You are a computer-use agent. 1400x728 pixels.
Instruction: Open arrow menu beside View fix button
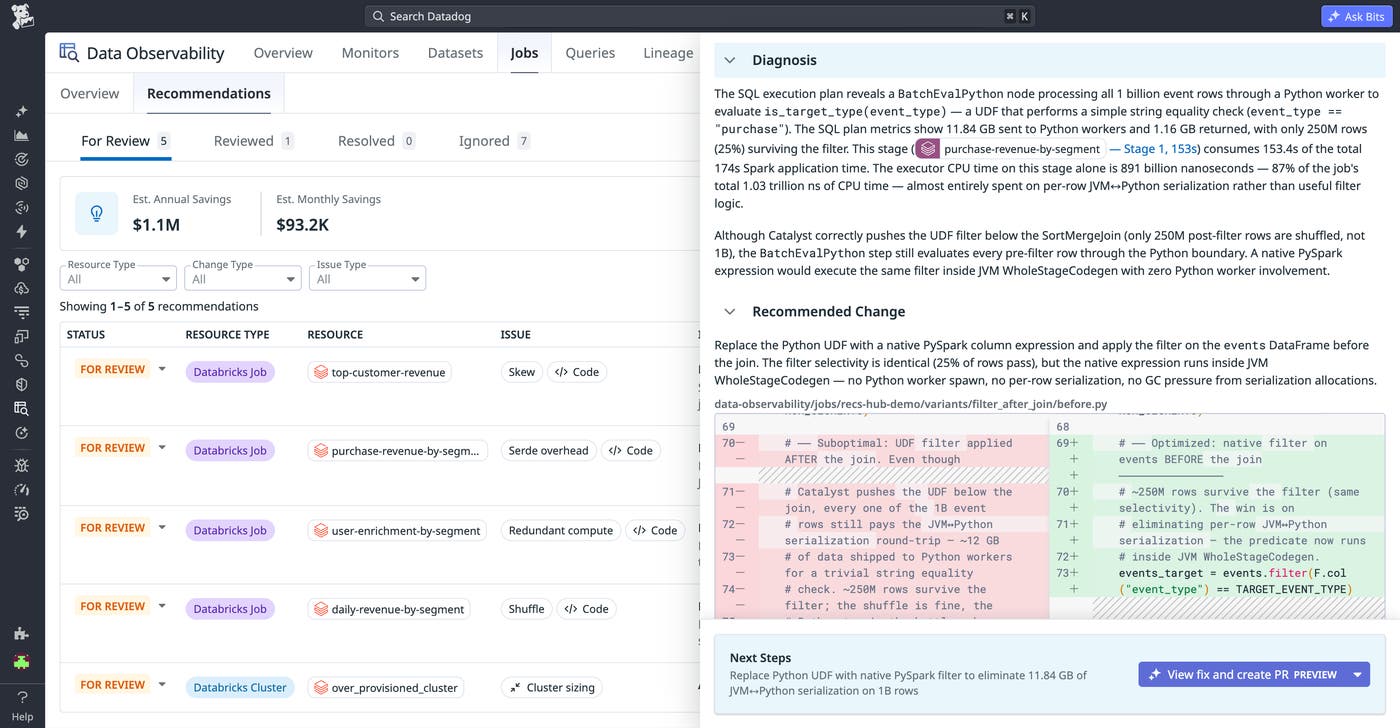tap(1358, 674)
